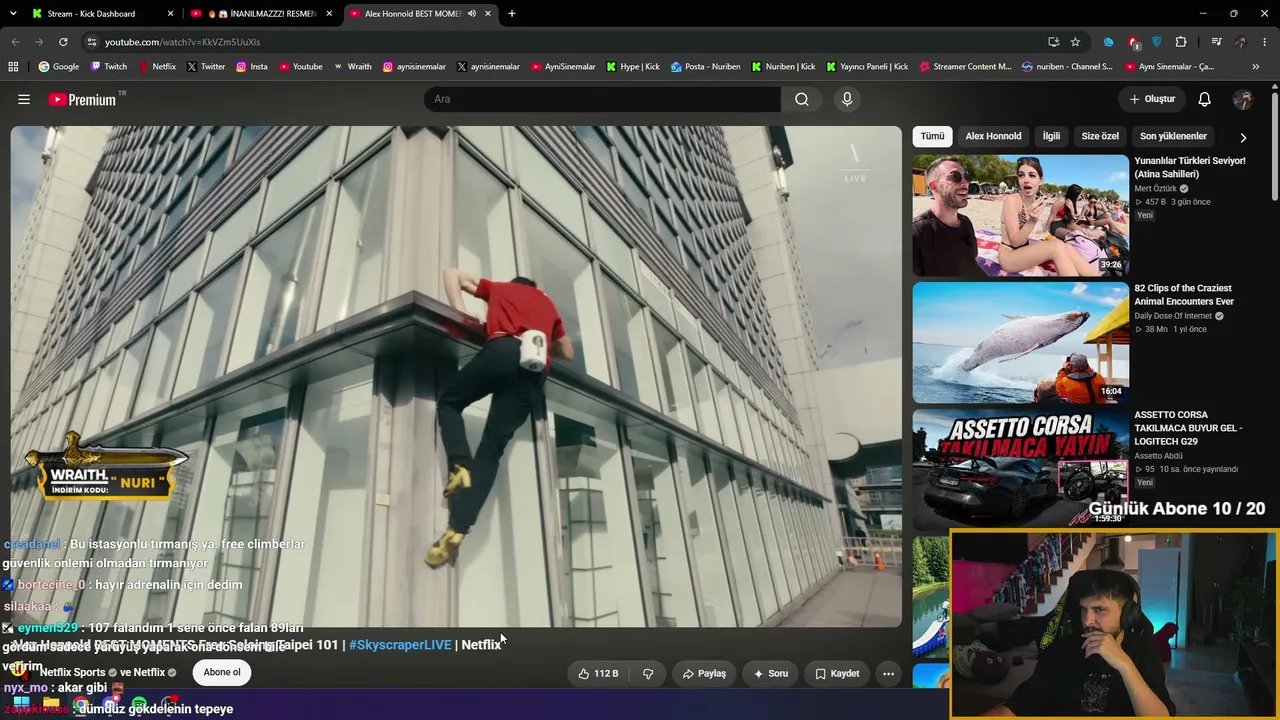Bookmark this page with star icon
This screenshot has width=1280, height=720.
pyautogui.click(x=1075, y=42)
